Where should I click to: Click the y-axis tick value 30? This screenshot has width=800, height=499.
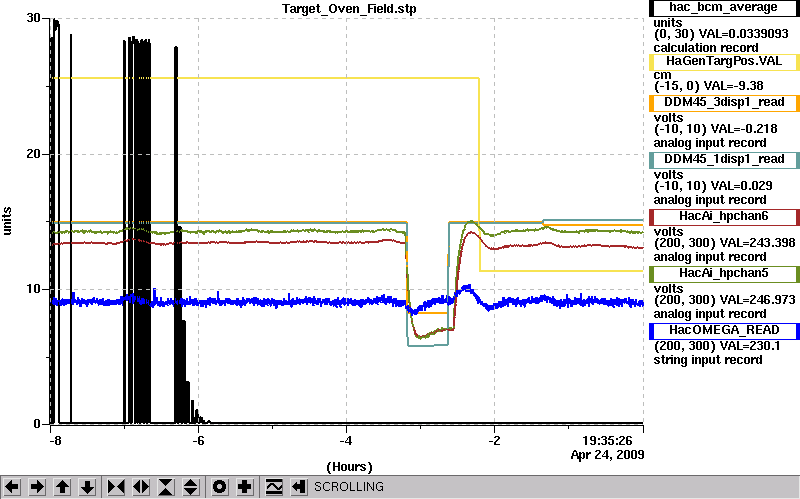(x=33, y=18)
